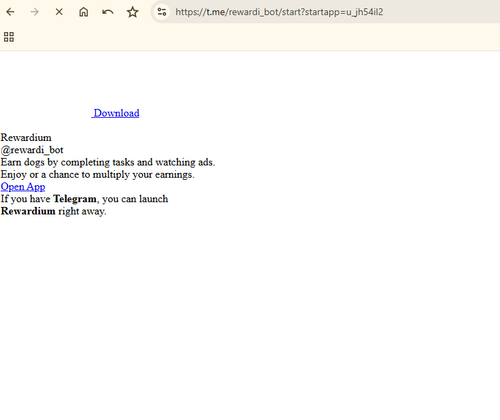Image resolution: width=500 pixels, height=420 pixels.
Task: Focus the address bar URL
Action: pos(279,12)
